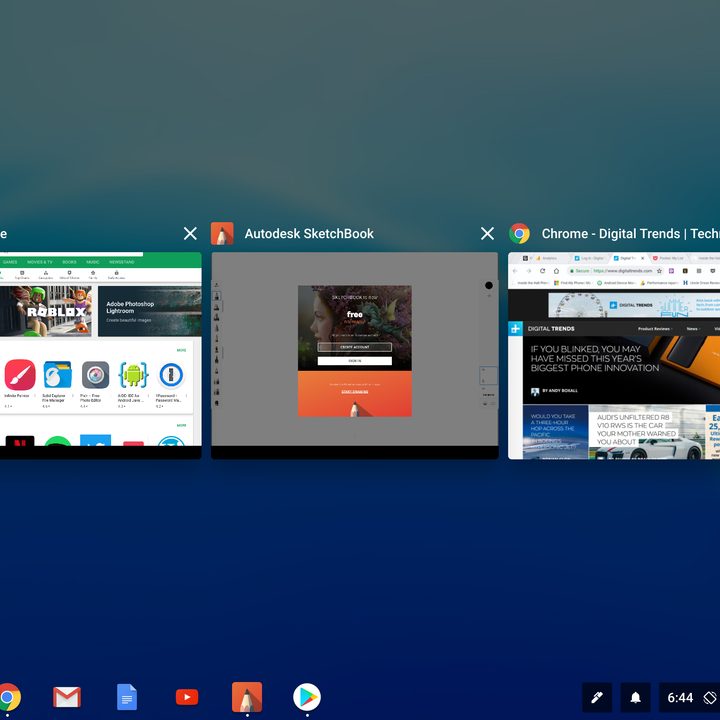The image size is (720, 720).
Task: Expand Product Reviews menu on Digital Trends
Action: tap(655, 329)
